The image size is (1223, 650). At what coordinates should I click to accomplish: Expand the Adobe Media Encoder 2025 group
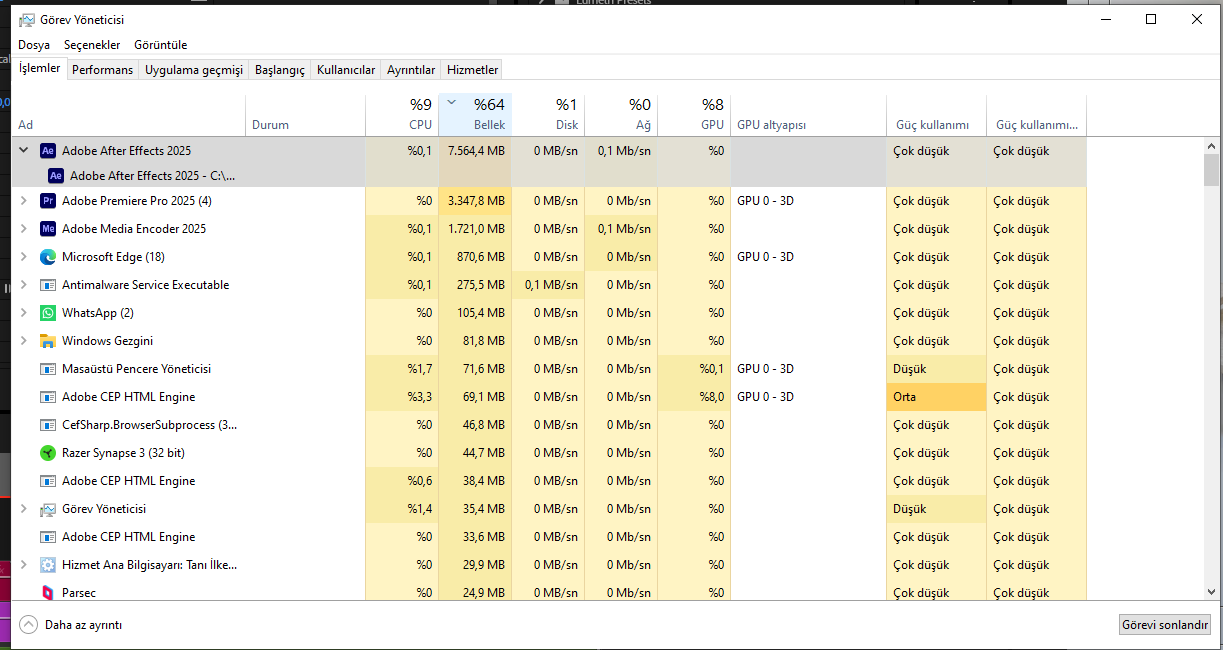(24, 229)
